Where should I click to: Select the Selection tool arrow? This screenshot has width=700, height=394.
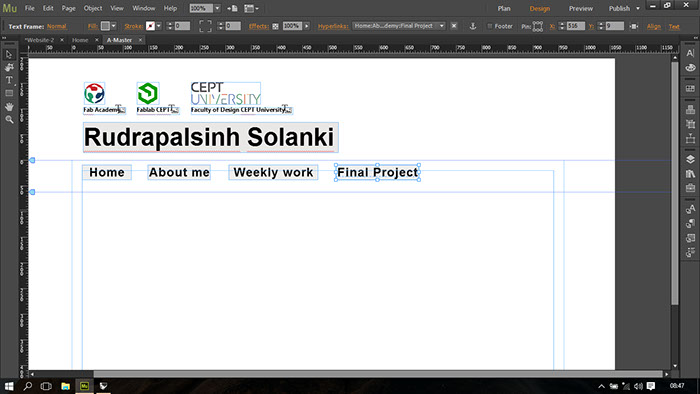coord(9,54)
